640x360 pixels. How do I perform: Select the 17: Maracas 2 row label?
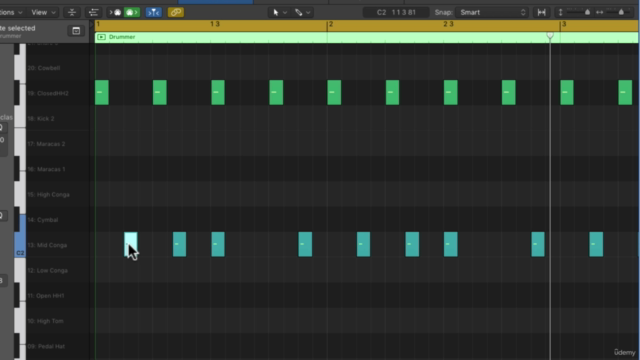(46, 144)
